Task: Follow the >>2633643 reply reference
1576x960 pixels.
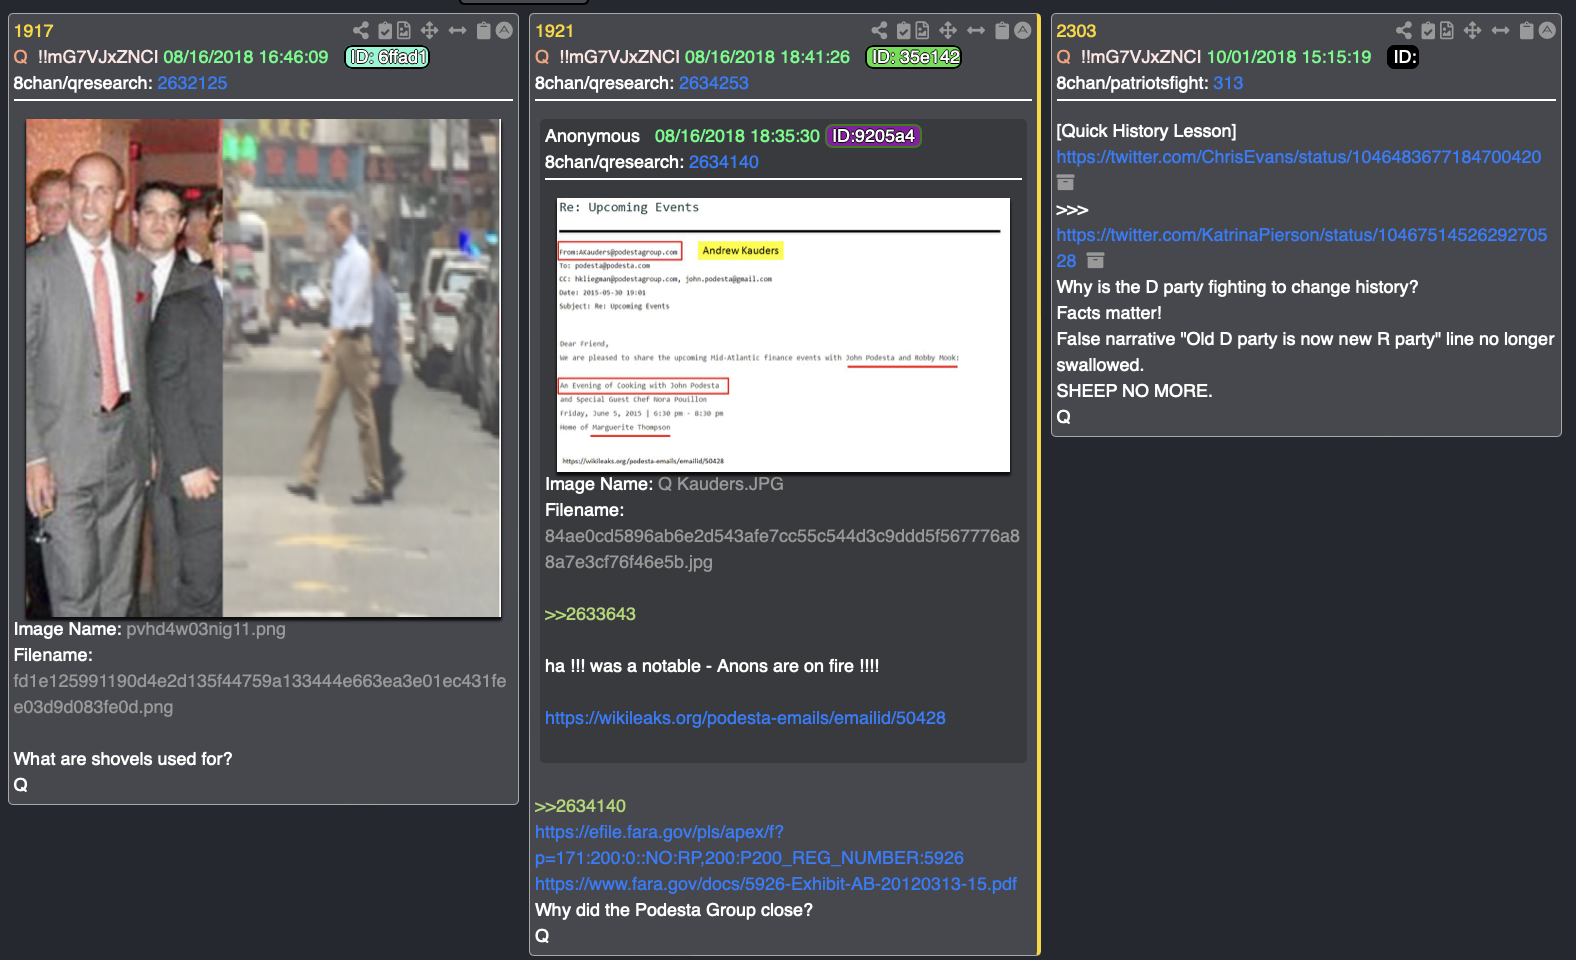Action: click(x=590, y=614)
